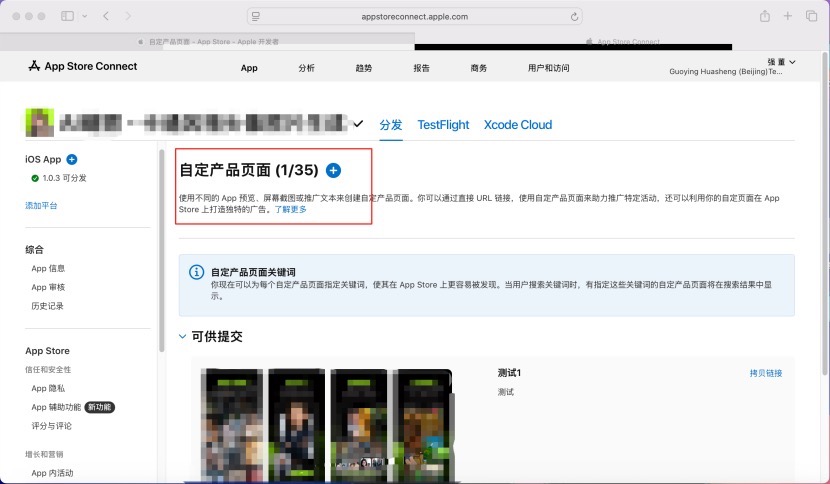Collapse the 可供提交 section
The image size is (830, 484).
(182, 336)
